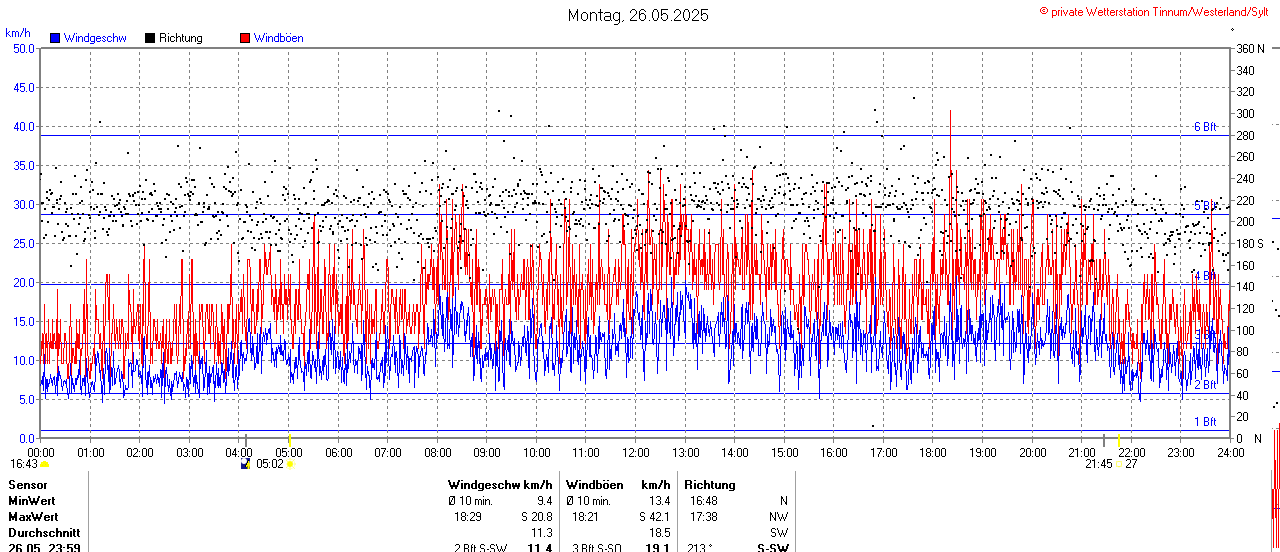Click the yellow sunrise icon beside 05:02

click(x=289, y=464)
